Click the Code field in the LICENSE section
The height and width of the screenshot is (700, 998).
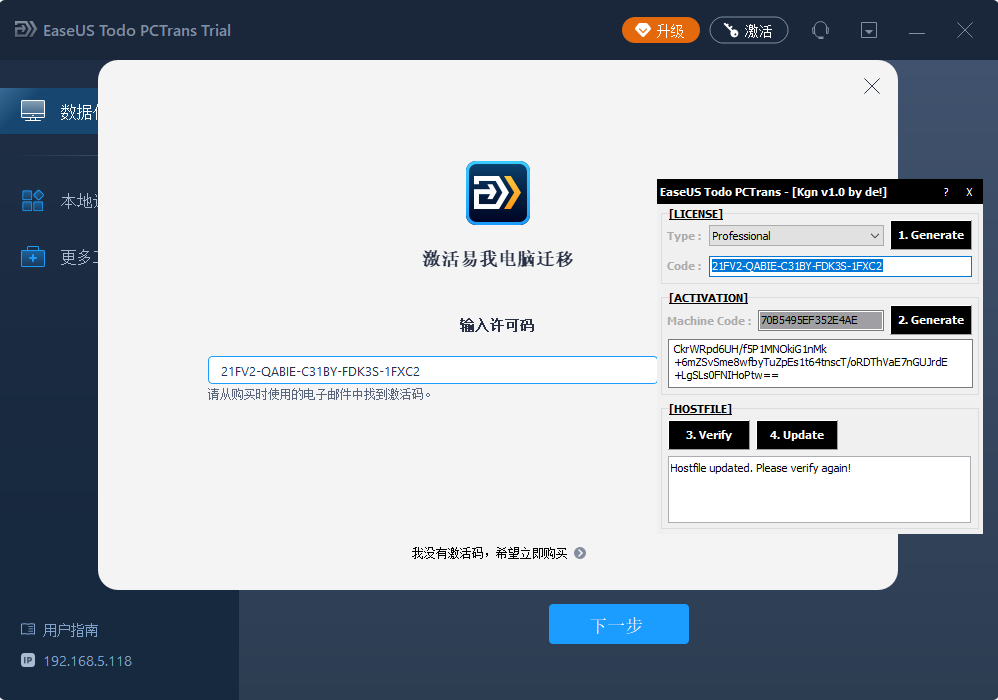point(840,266)
